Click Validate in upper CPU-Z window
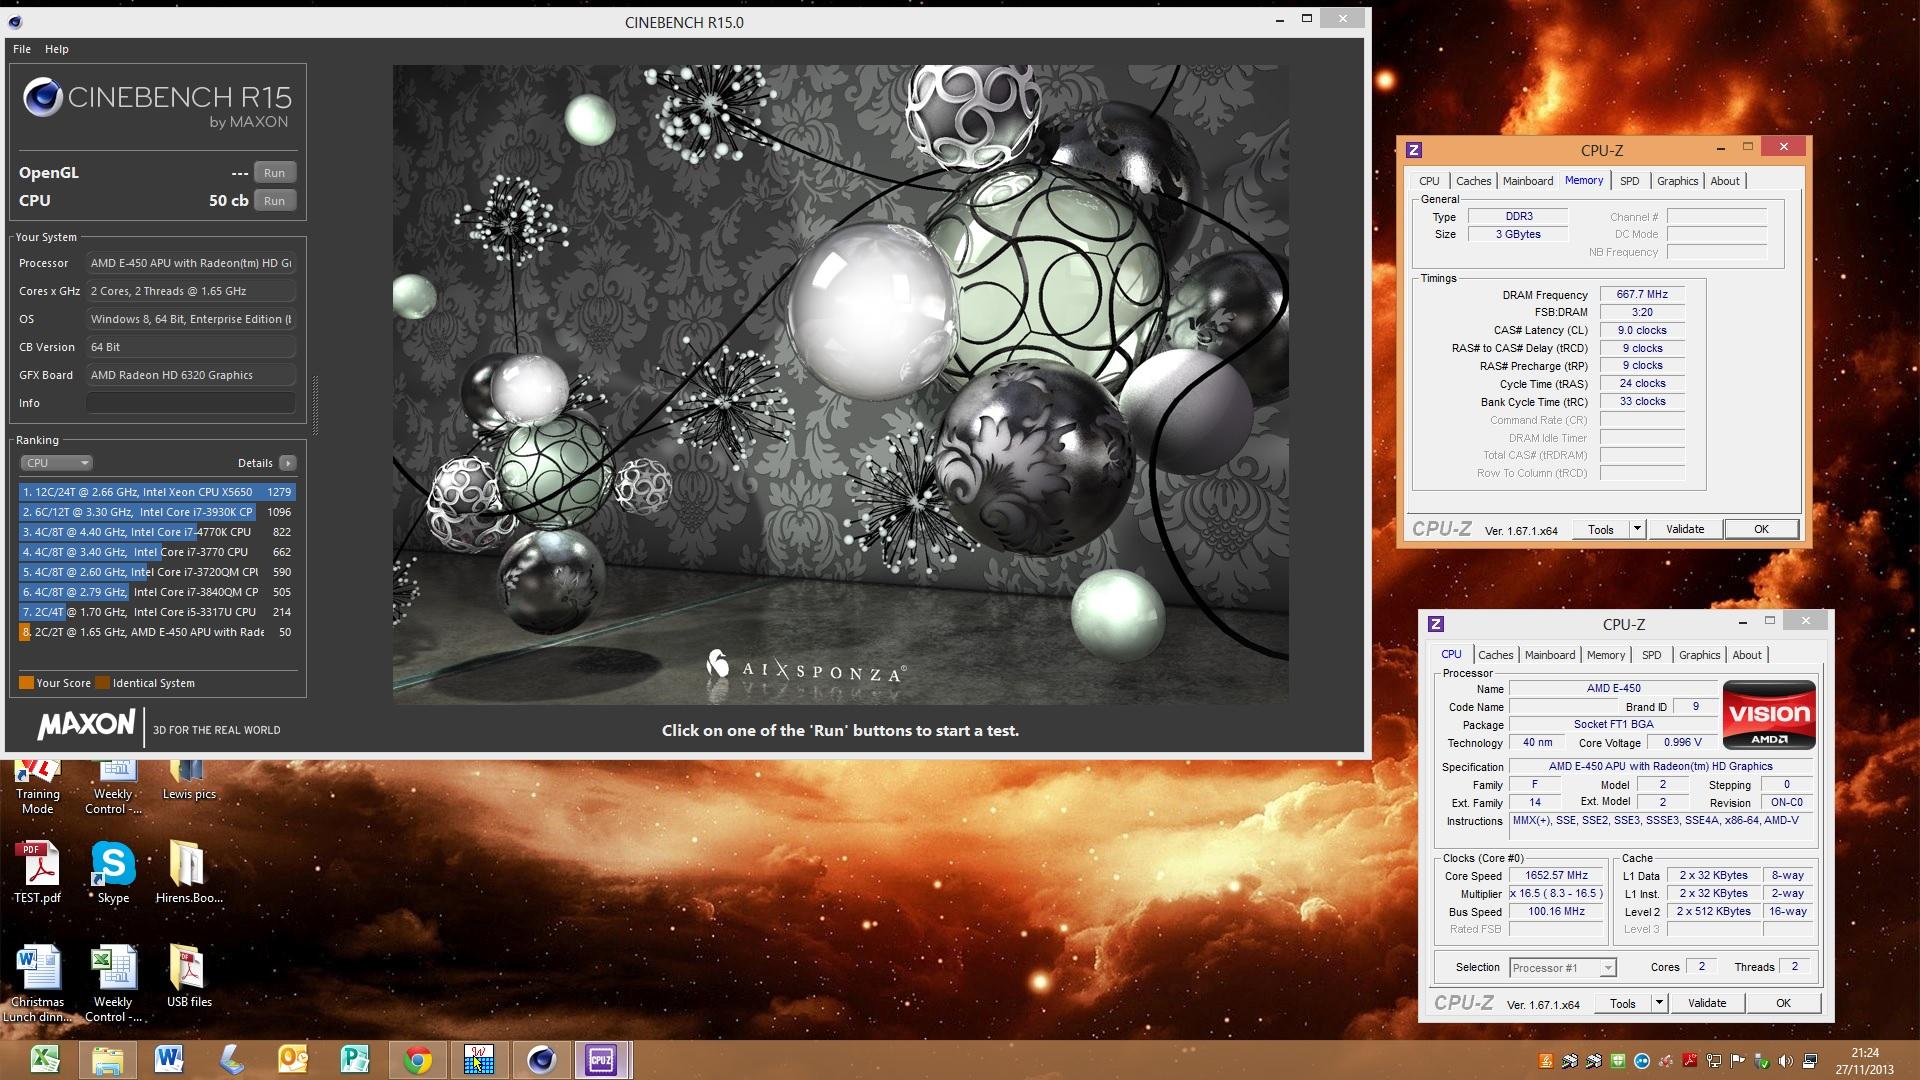Viewport: 1920px width, 1080px height. click(1685, 529)
